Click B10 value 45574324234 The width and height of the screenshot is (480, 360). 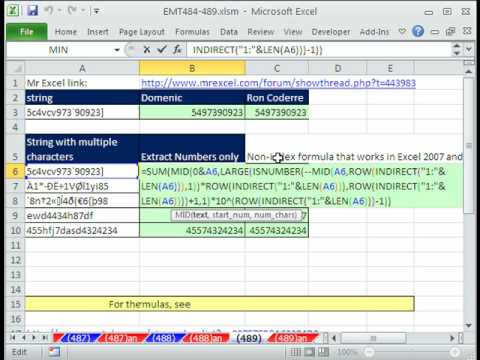192,230
